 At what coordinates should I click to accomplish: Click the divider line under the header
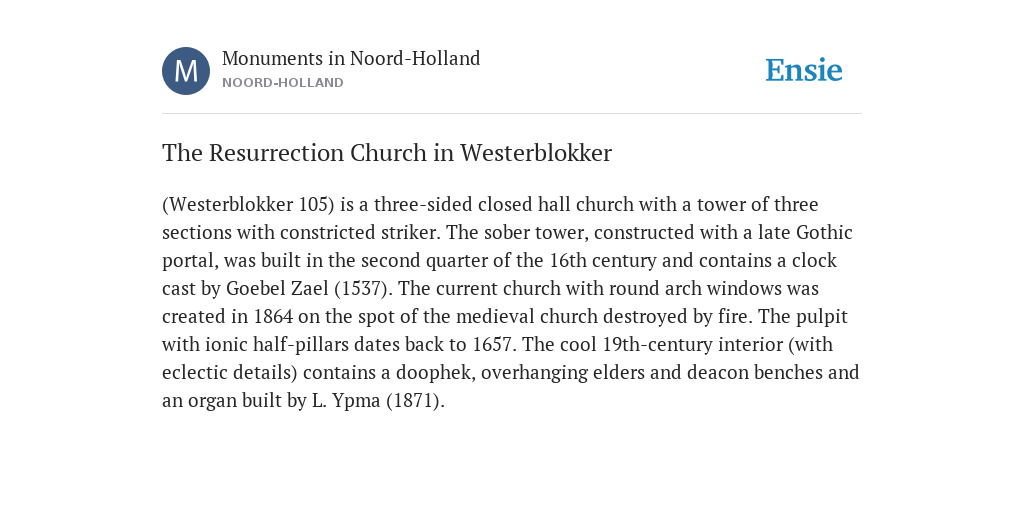(x=512, y=114)
